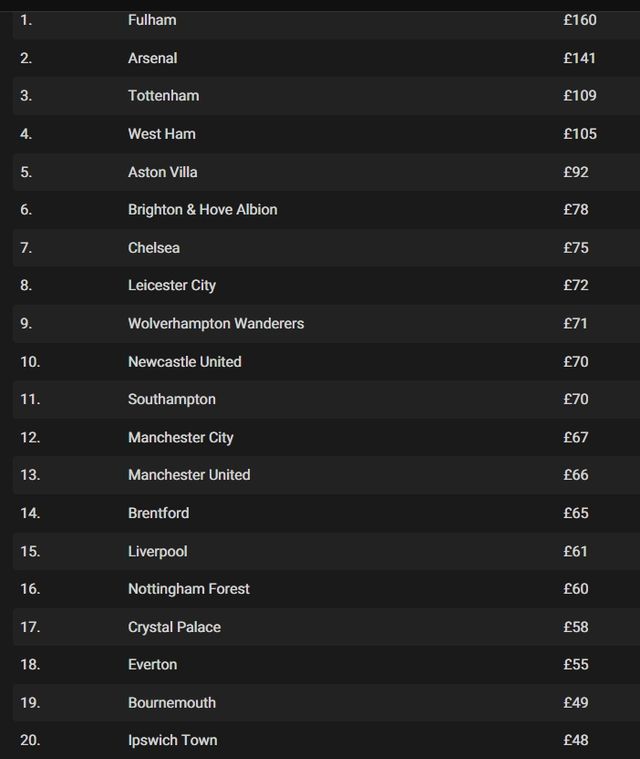Click Wolverhampton Wanderers entry
Image resolution: width=640 pixels, height=759 pixels.
pyautogui.click(x=215, y=324)
